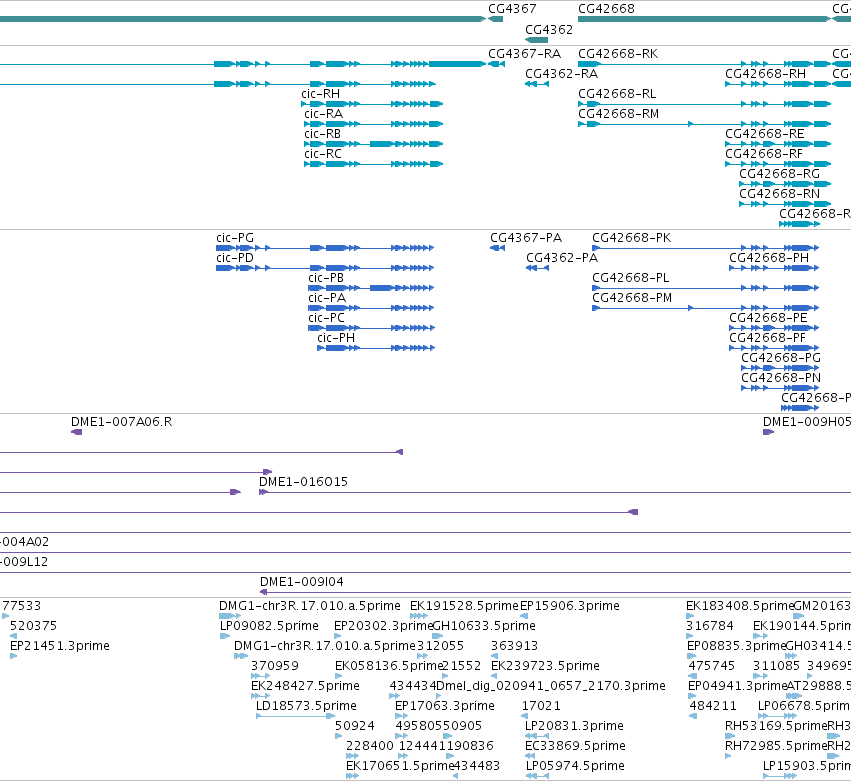Viewport: 851px width, 781px height.
Task: Open EST 475745 label
Action: (712, 666)
